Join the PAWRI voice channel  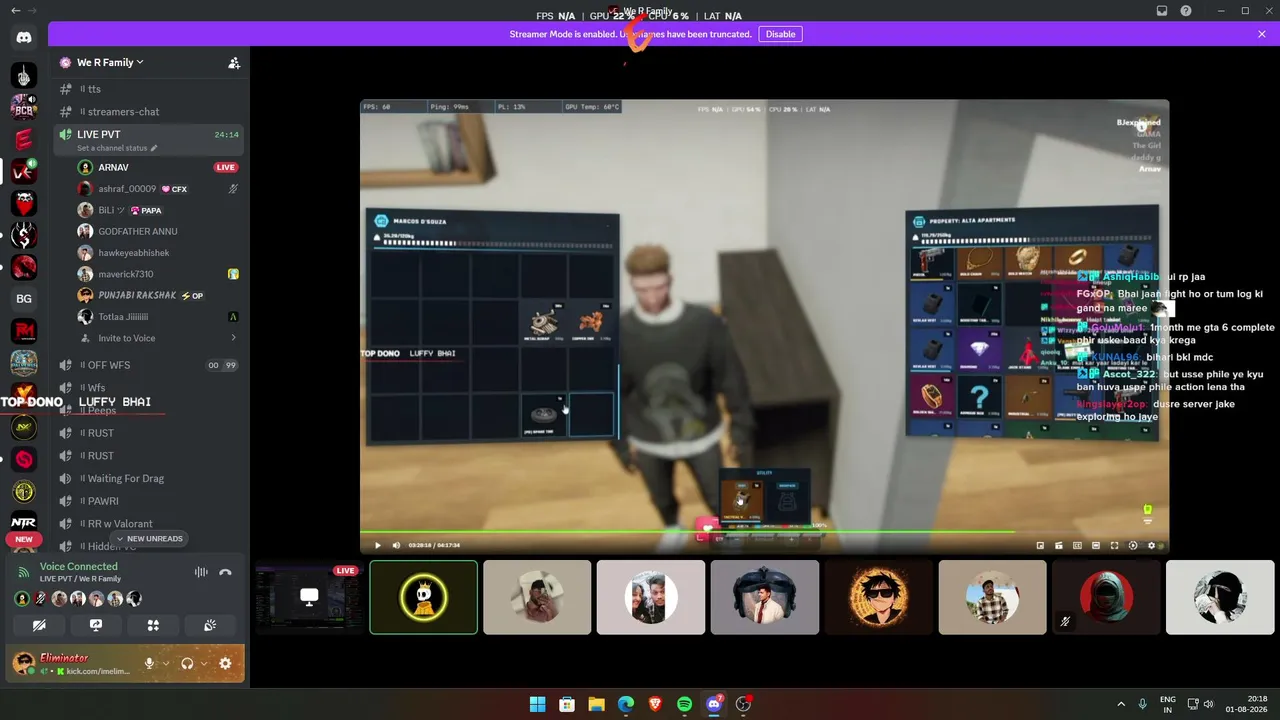(150, 501)
